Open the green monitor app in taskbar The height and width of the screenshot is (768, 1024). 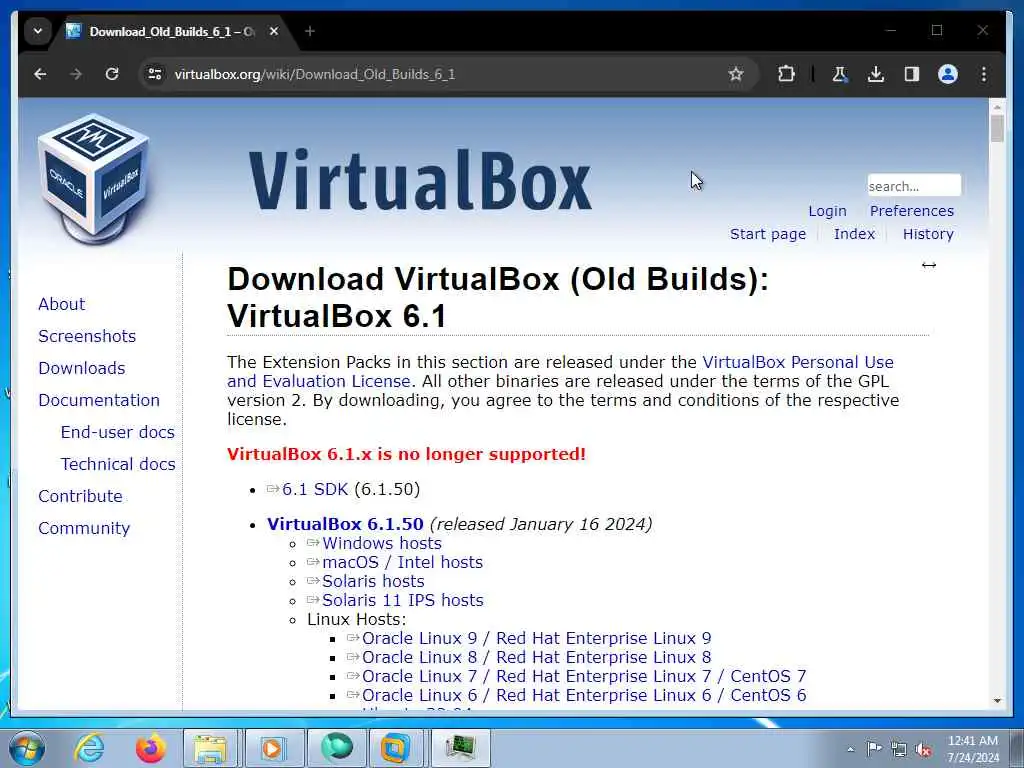pyautogui.click(x=460, y=748)
